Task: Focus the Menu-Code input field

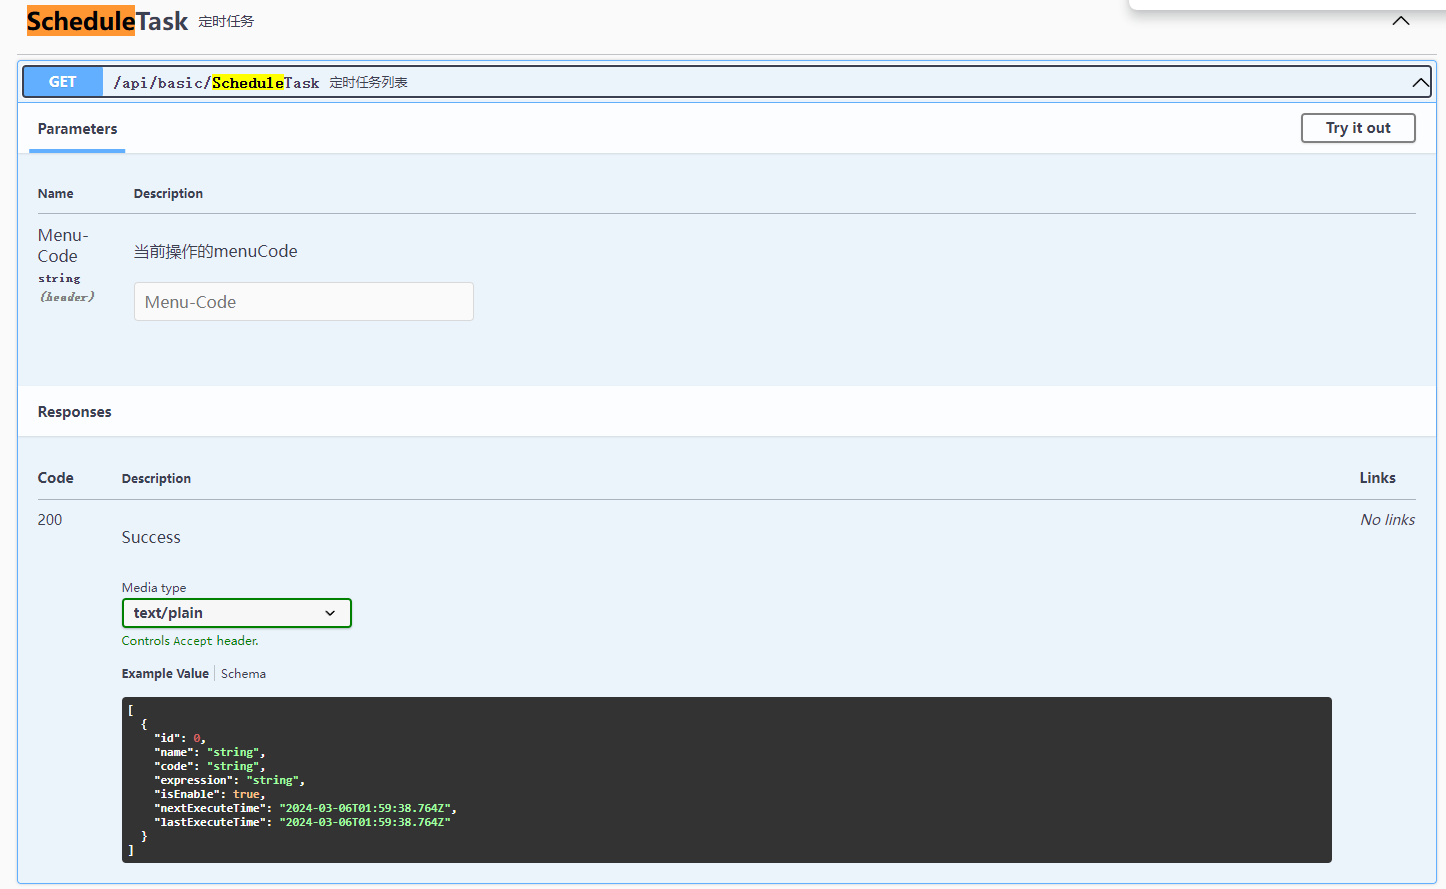Action: [304, 302]
